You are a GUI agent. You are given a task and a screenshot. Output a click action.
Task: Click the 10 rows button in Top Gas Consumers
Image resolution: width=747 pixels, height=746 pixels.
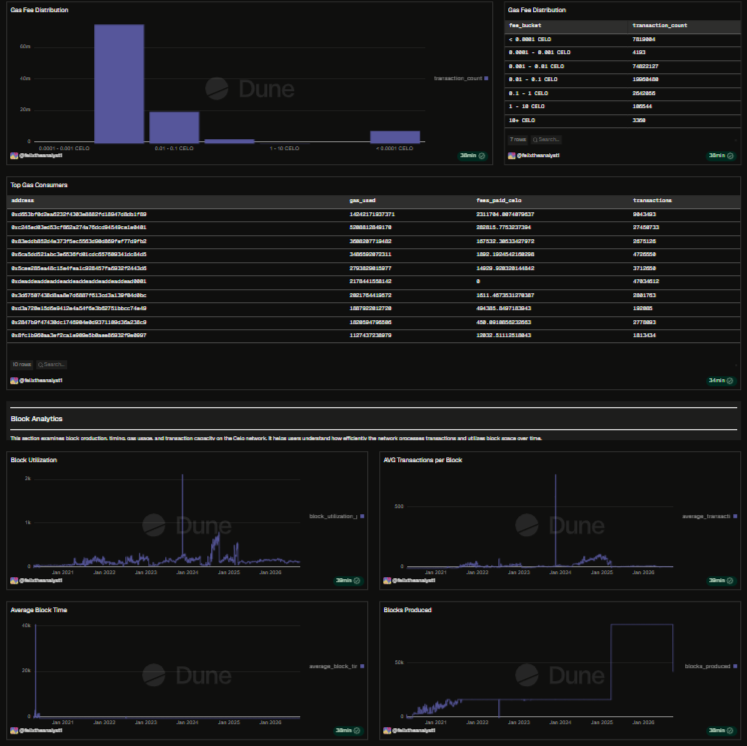click(22, 365)
